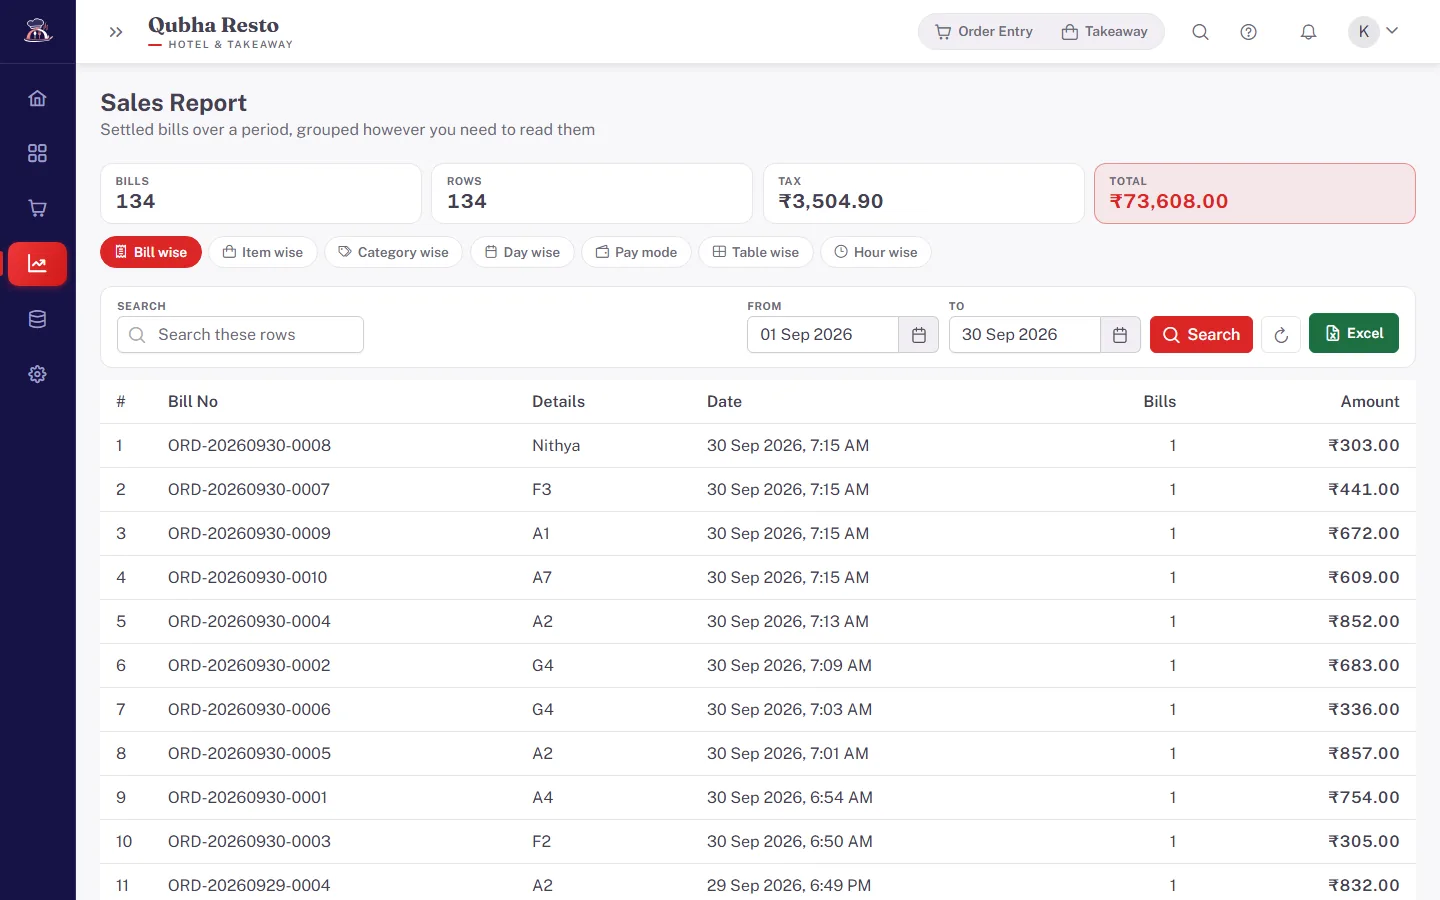This screenshot has width=1440, height=900.
Task: Export report with Excel button
Action: (x=1354, y=333)
